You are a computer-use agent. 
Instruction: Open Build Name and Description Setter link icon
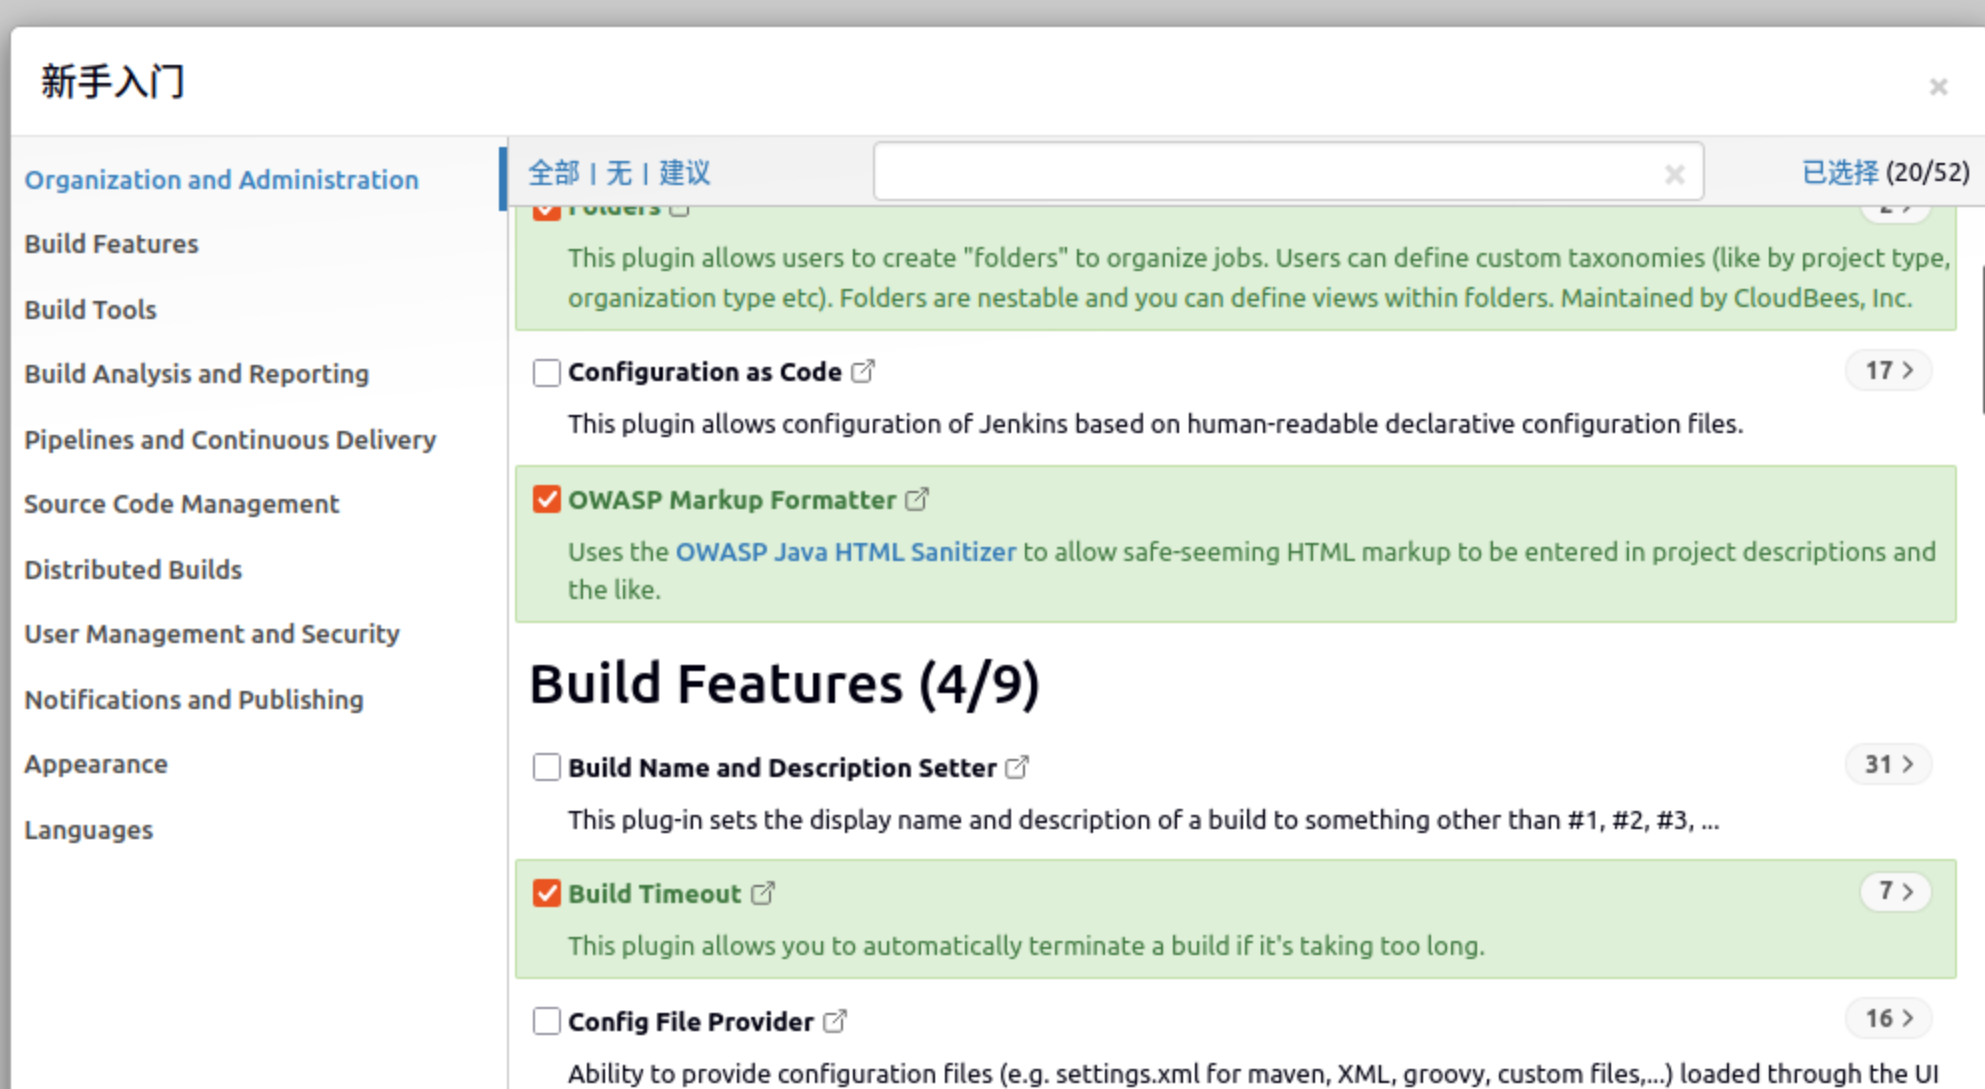(x=1017, y=767)
